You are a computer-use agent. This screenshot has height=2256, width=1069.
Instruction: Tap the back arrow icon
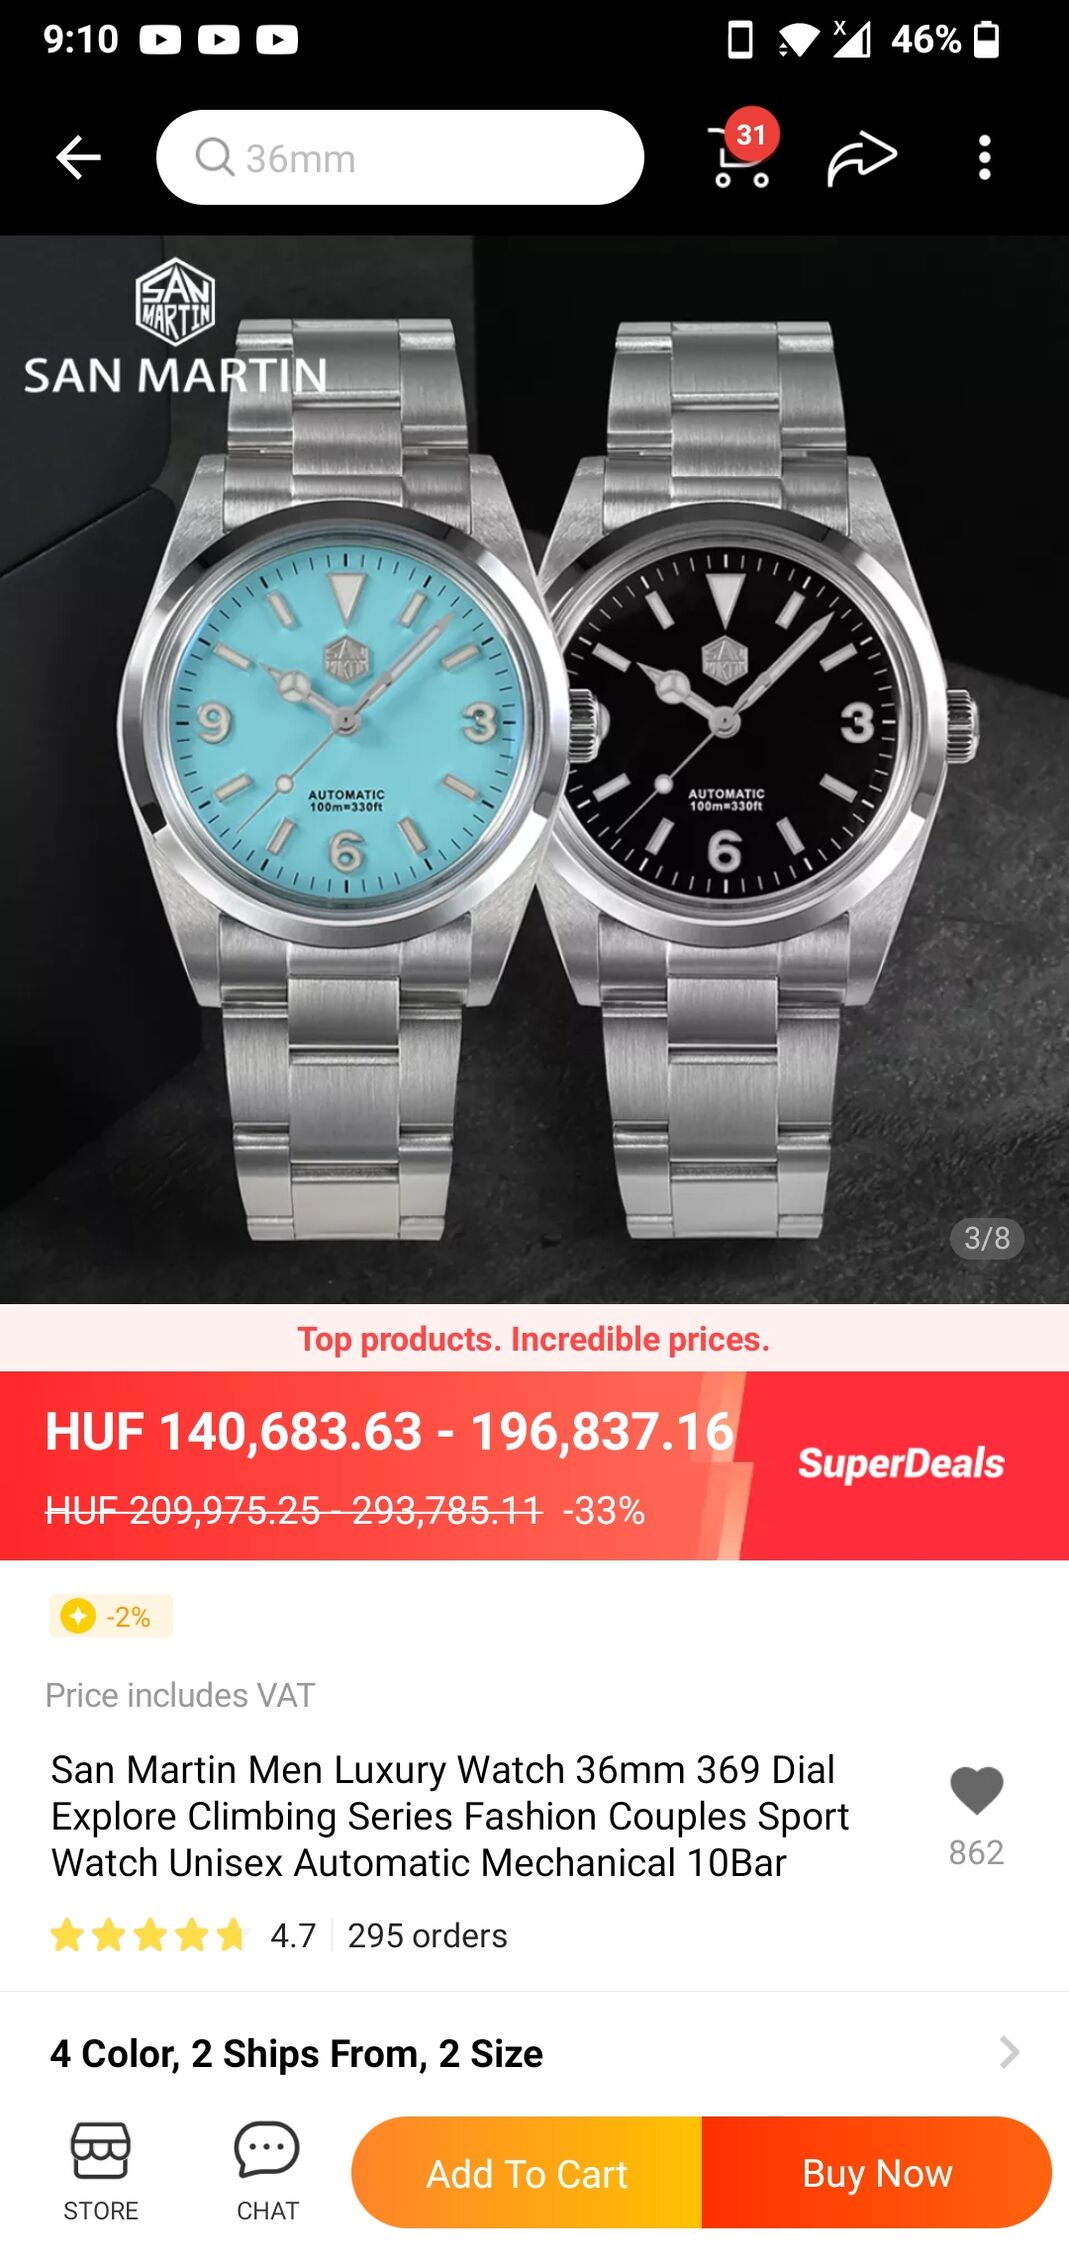(x=78, y=158)
